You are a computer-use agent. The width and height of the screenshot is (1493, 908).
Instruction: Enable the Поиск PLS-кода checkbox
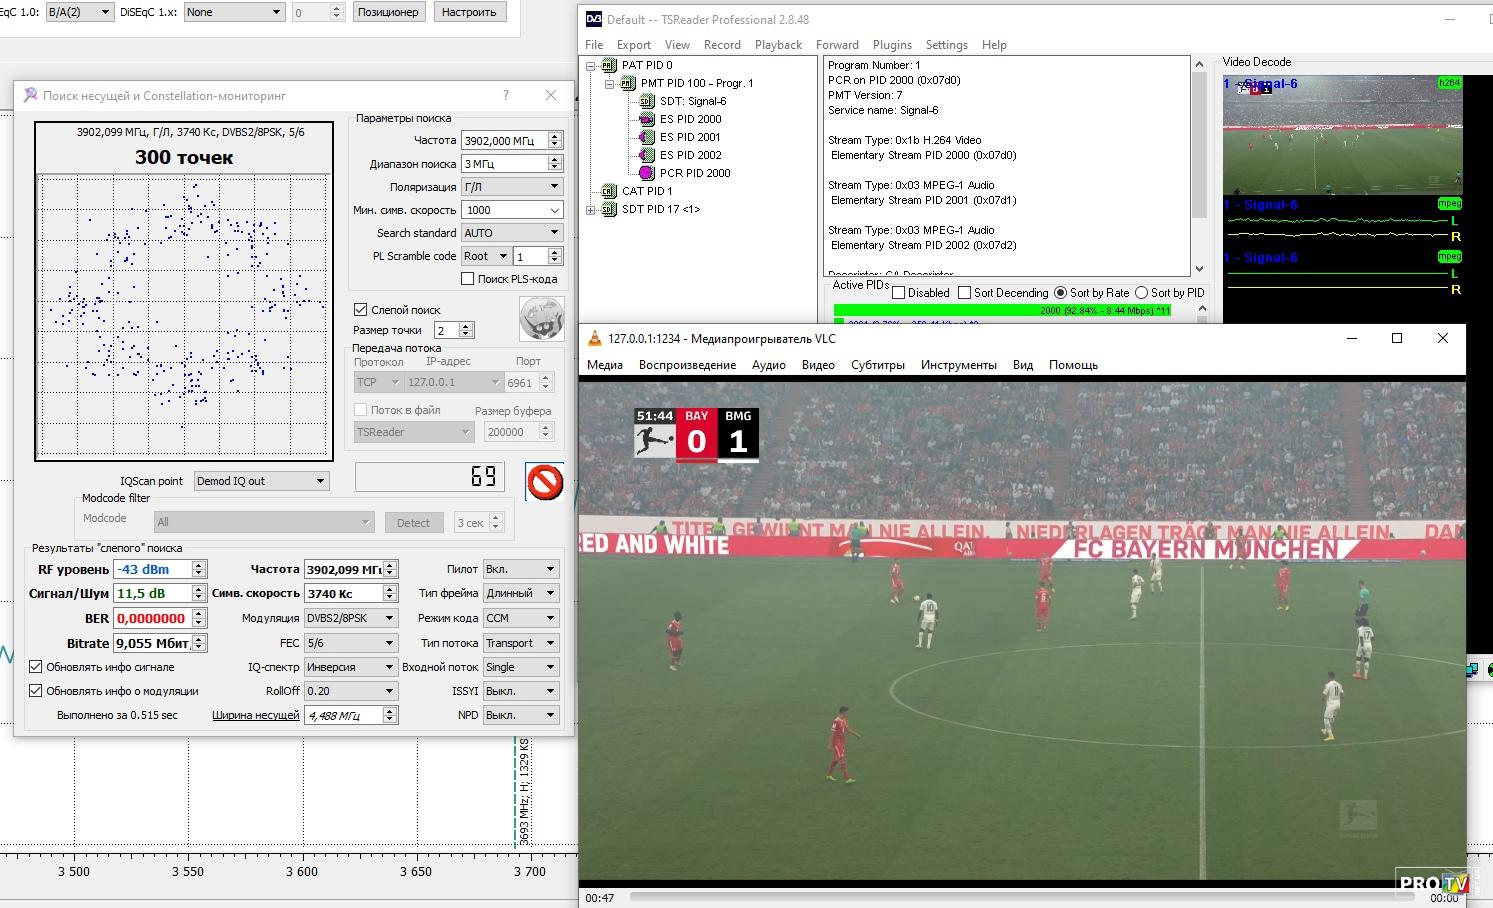click(x=467, y=279)
